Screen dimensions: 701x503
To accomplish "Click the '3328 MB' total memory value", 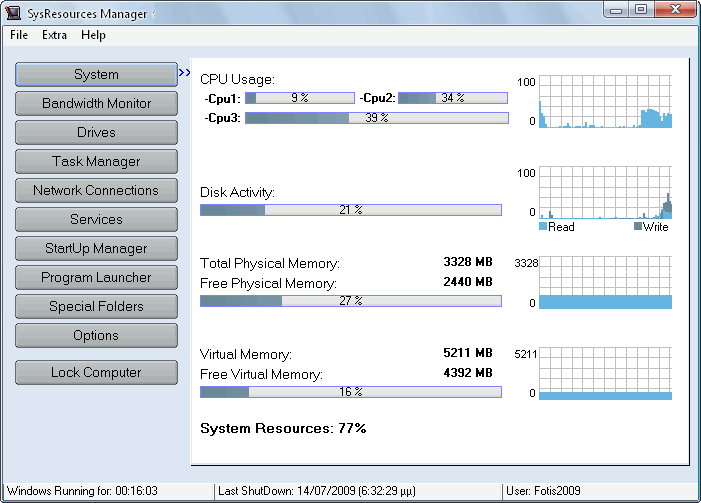I will (x=468, y=262).
